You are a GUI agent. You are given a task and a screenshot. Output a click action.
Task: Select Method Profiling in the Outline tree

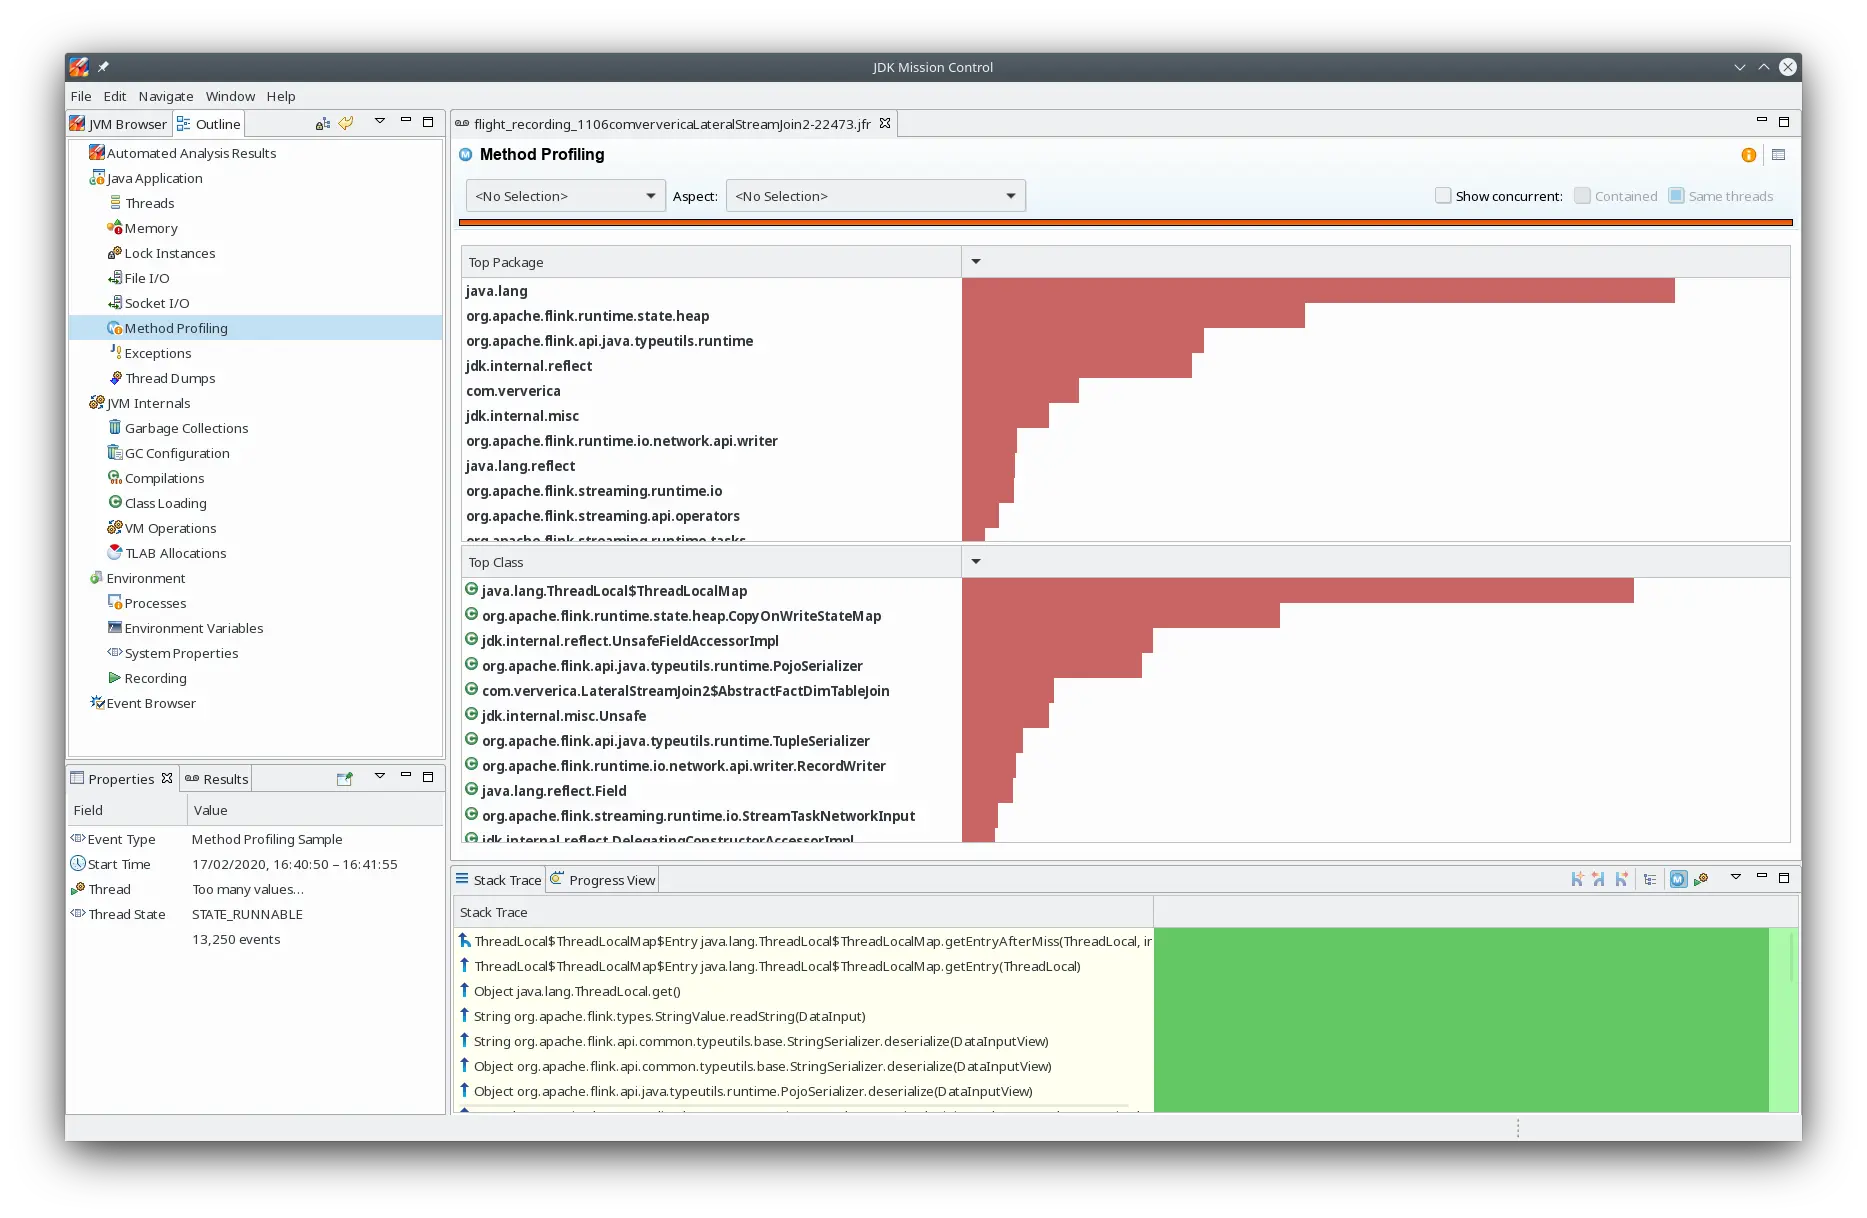click(x=176, y=327)
